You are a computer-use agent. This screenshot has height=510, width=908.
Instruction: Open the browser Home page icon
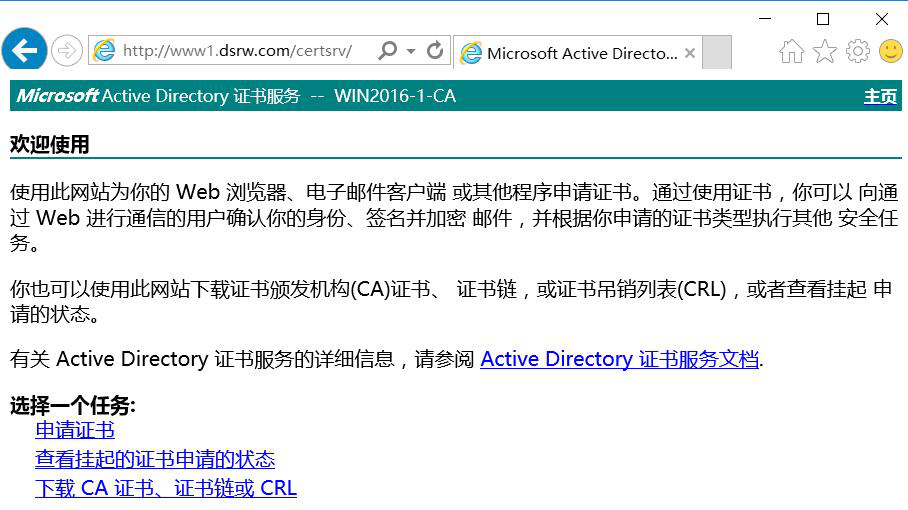coord(792,52)
